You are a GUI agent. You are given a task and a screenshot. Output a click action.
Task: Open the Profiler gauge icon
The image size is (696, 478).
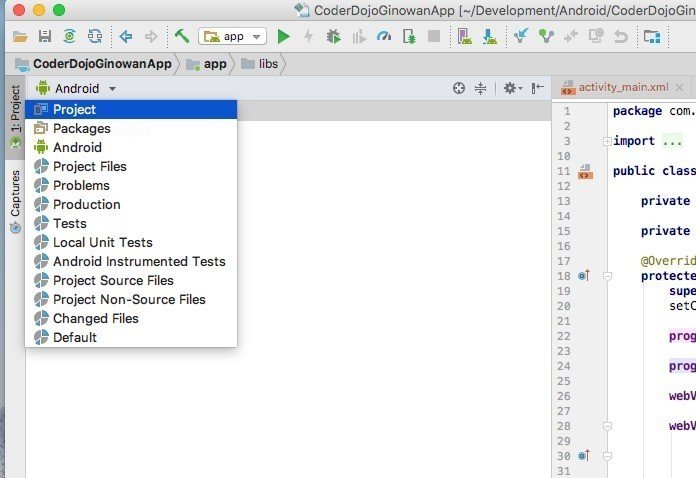click(384, 36)
